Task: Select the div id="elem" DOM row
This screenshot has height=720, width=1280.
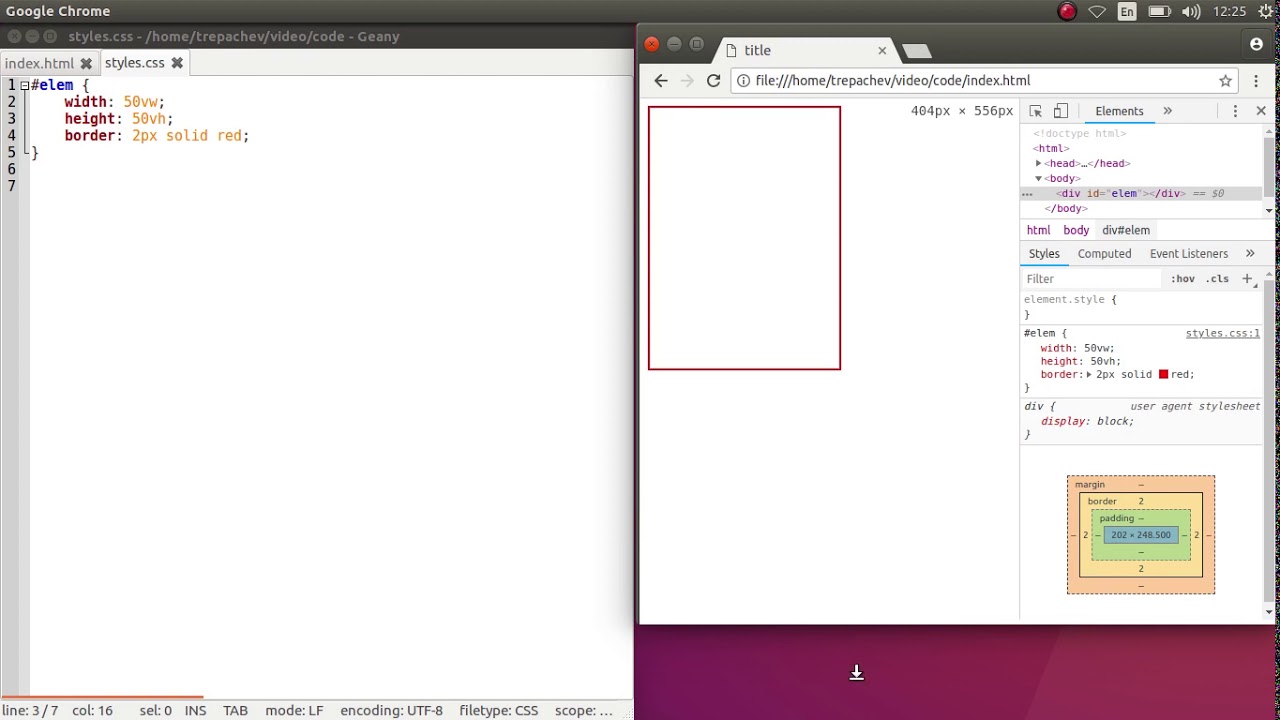Action: 1142,193
